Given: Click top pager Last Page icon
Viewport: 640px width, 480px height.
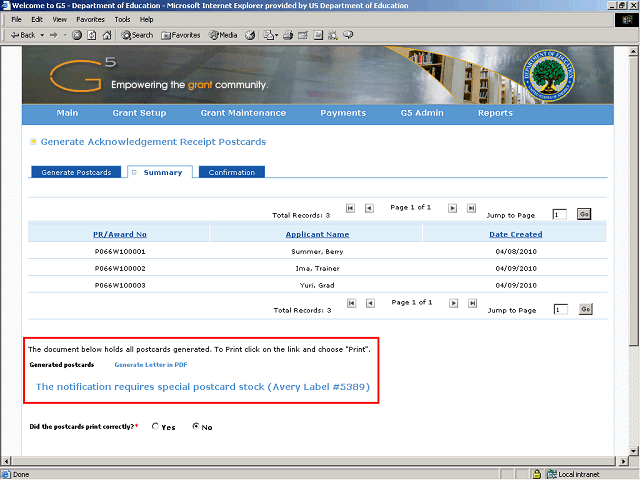Looking at the screenshot, I should tap(471, 208).
